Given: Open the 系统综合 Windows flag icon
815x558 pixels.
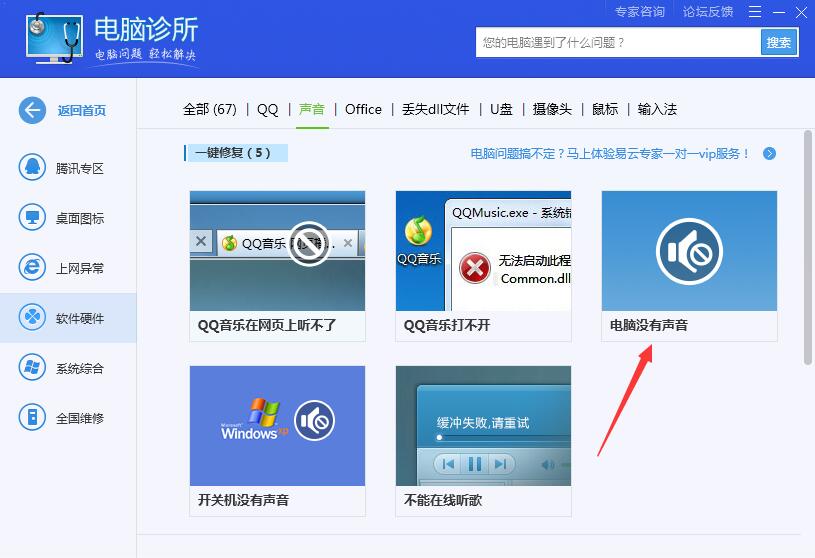Looking at the screenshot, I should [32, 367].
